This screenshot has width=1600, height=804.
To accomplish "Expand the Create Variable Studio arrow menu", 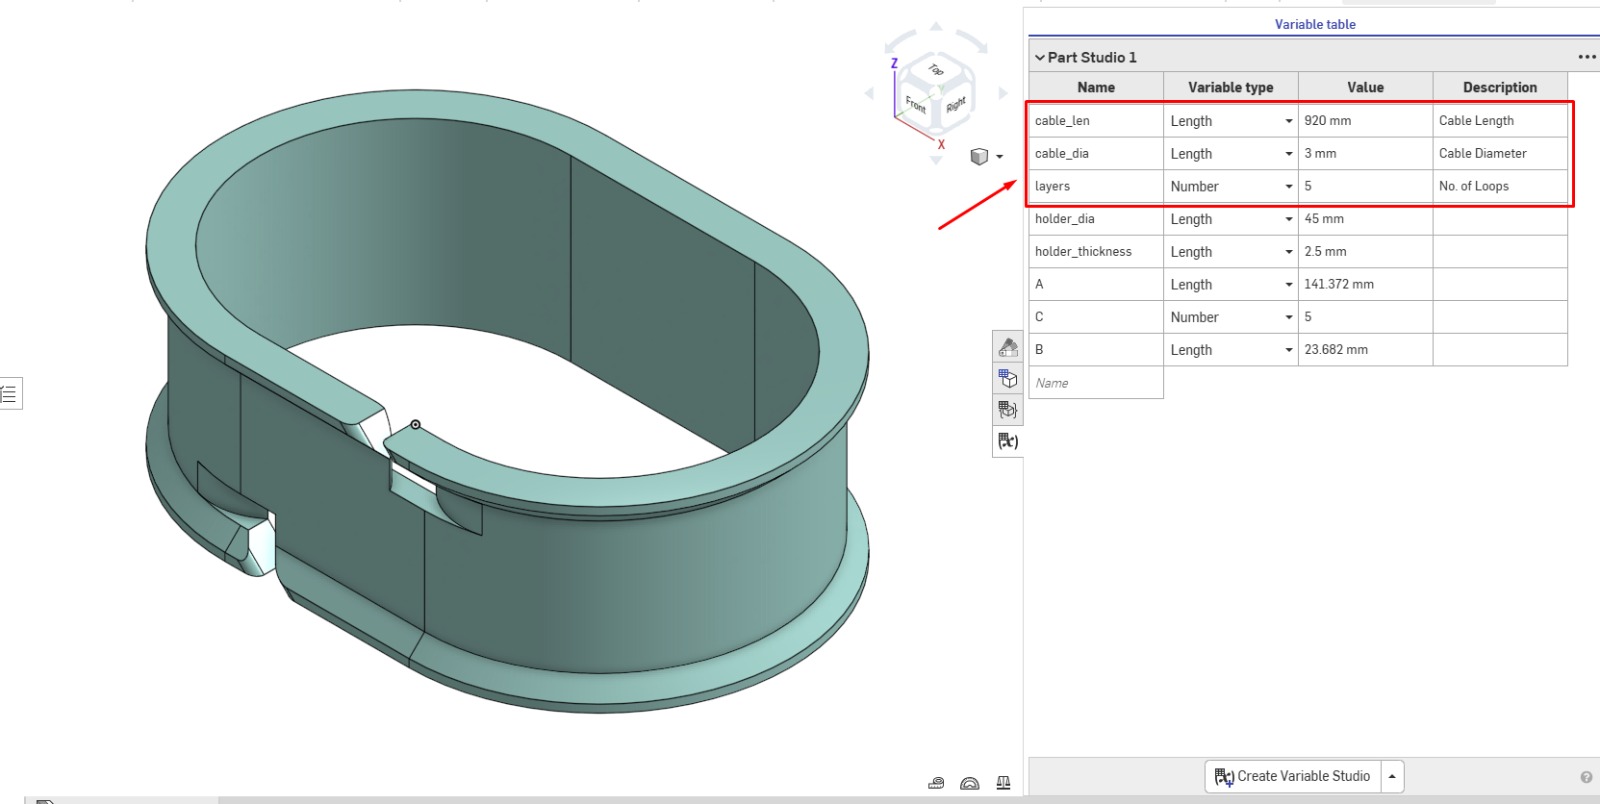I will pos(1392,776).
